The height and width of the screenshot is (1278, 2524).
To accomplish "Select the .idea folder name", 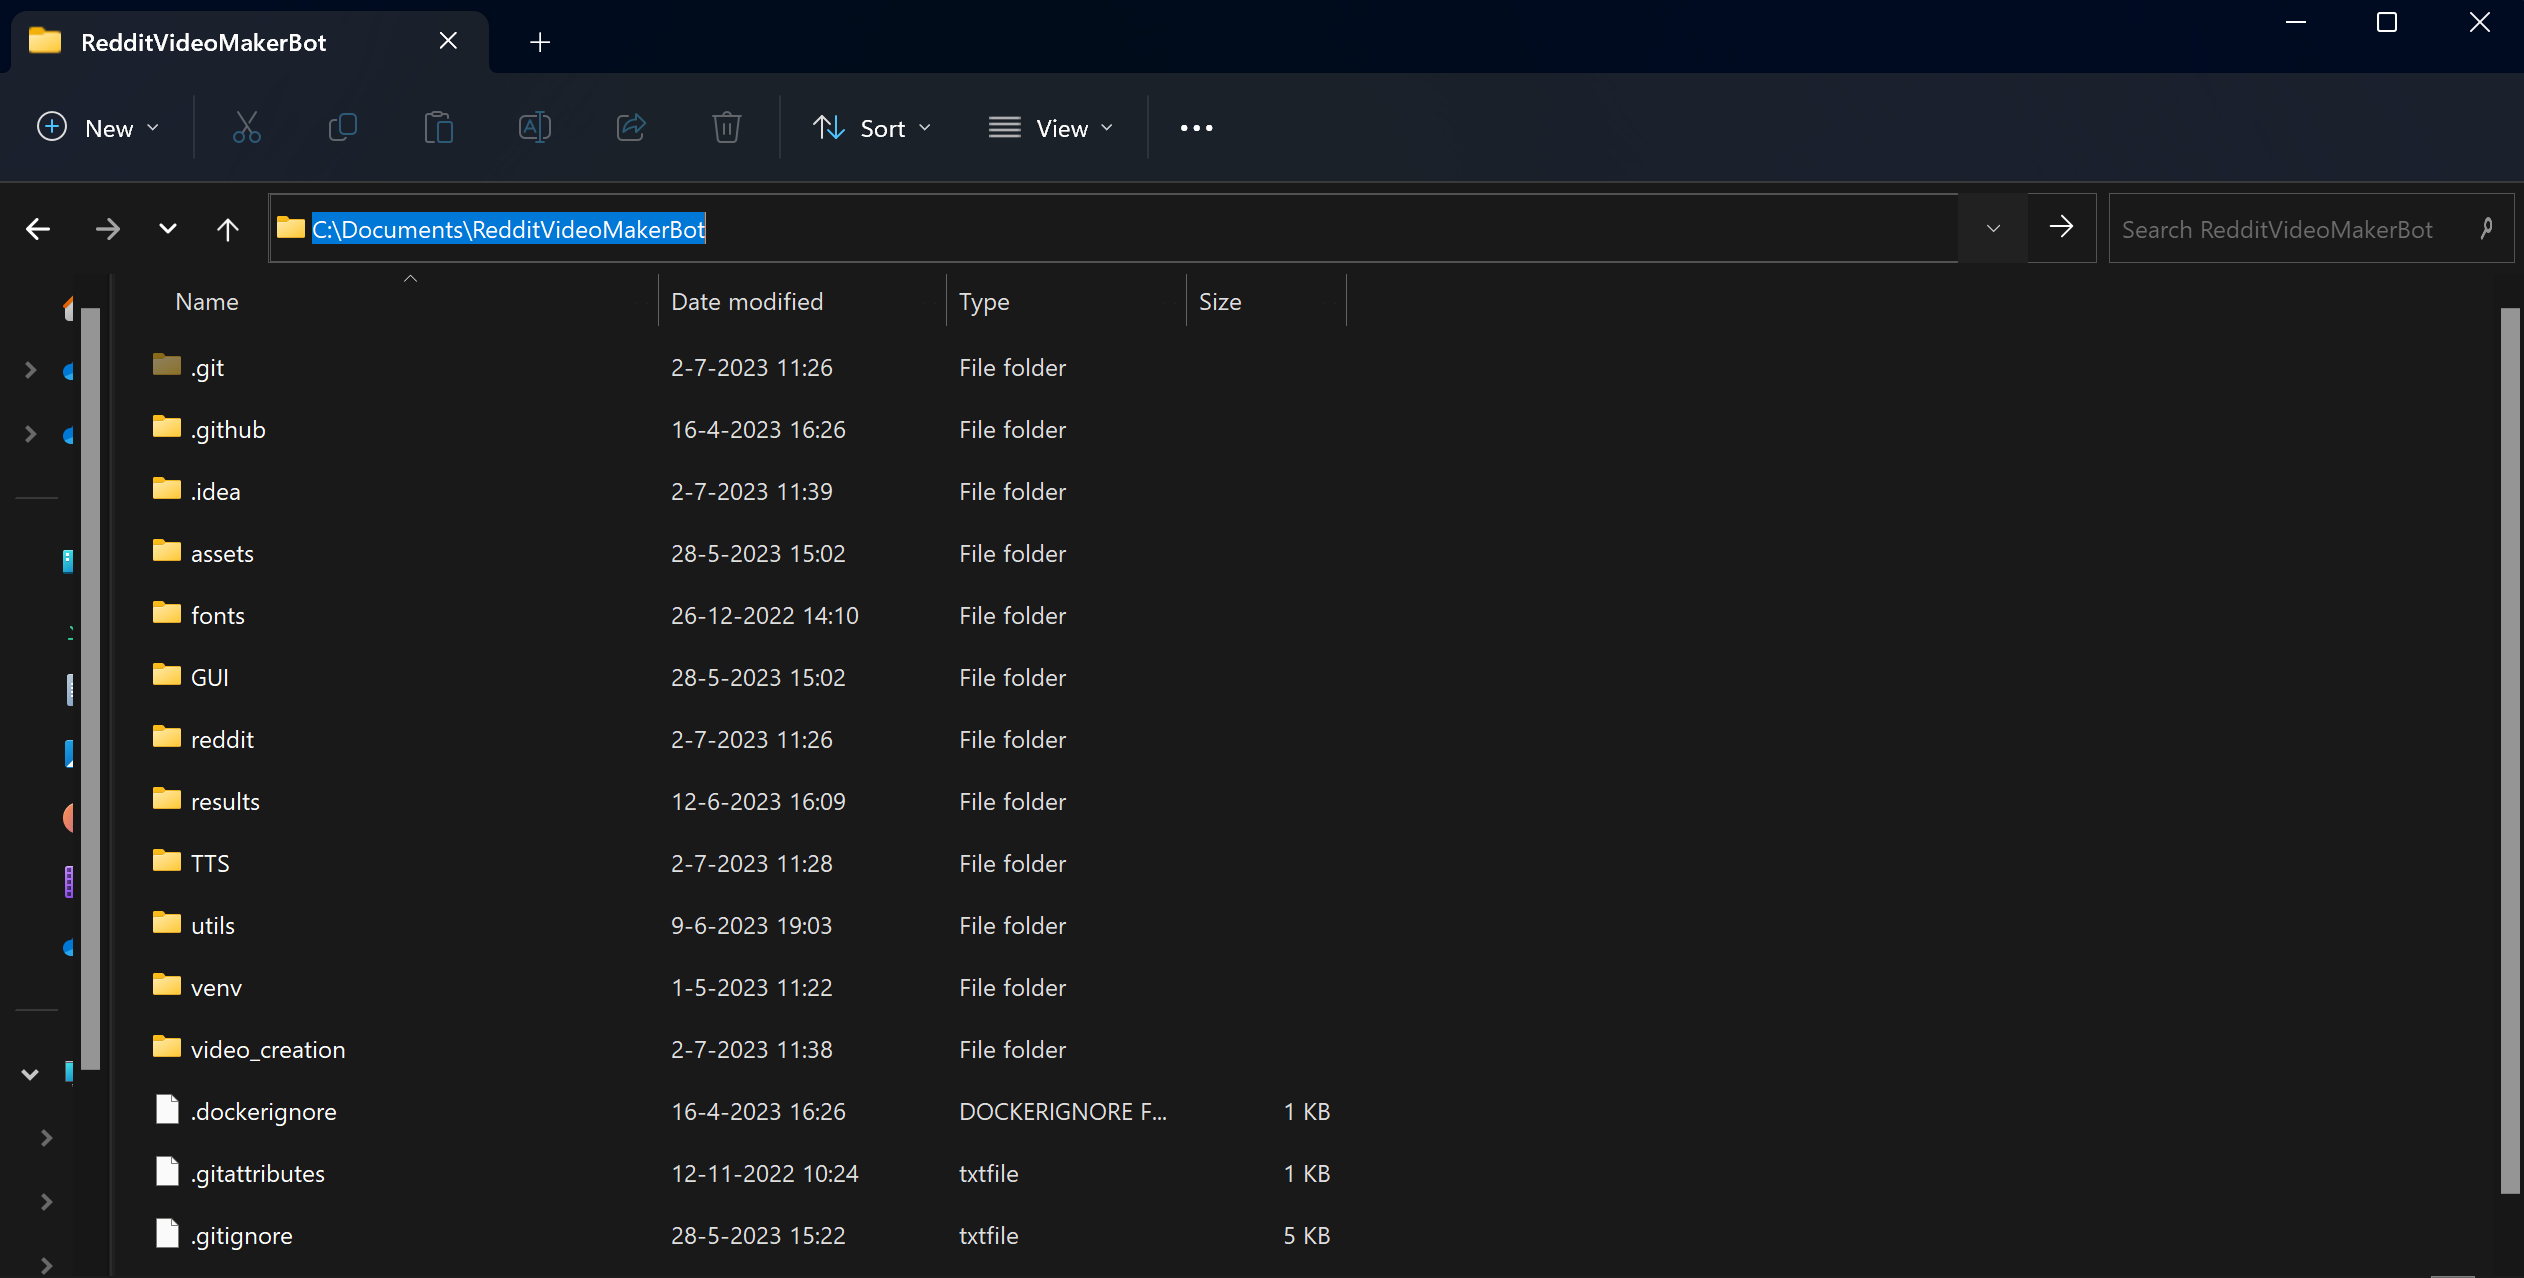I will click(215, 492).
